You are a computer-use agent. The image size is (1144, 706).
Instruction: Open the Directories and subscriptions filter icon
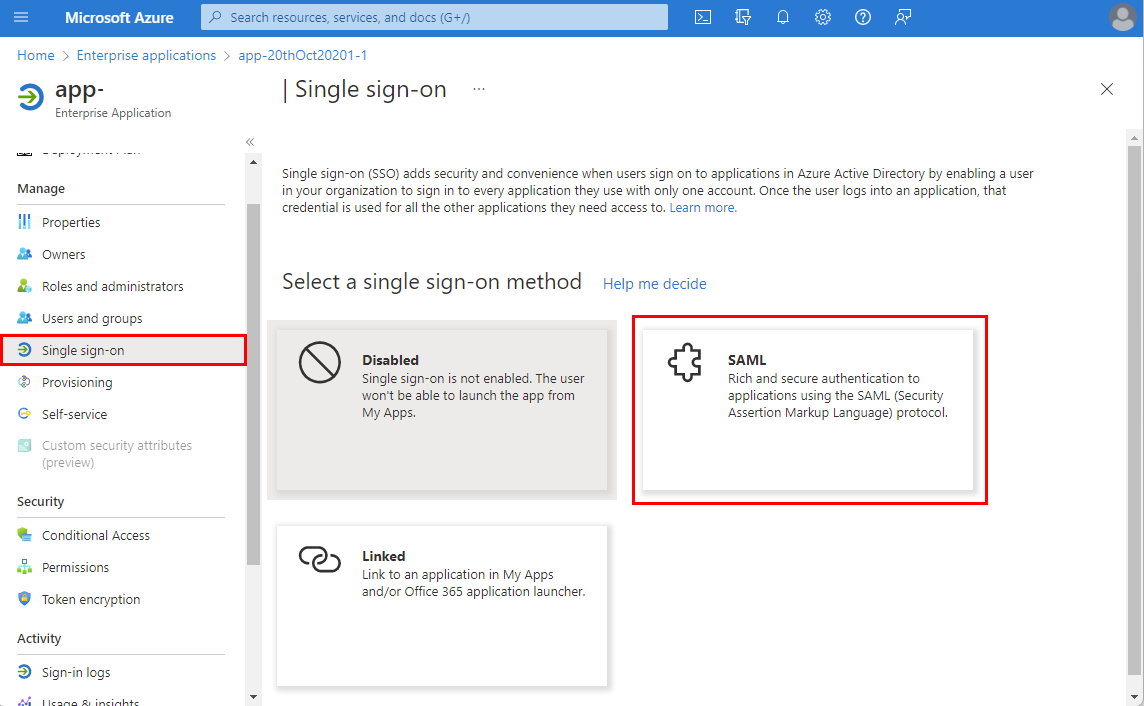point(743,17)
